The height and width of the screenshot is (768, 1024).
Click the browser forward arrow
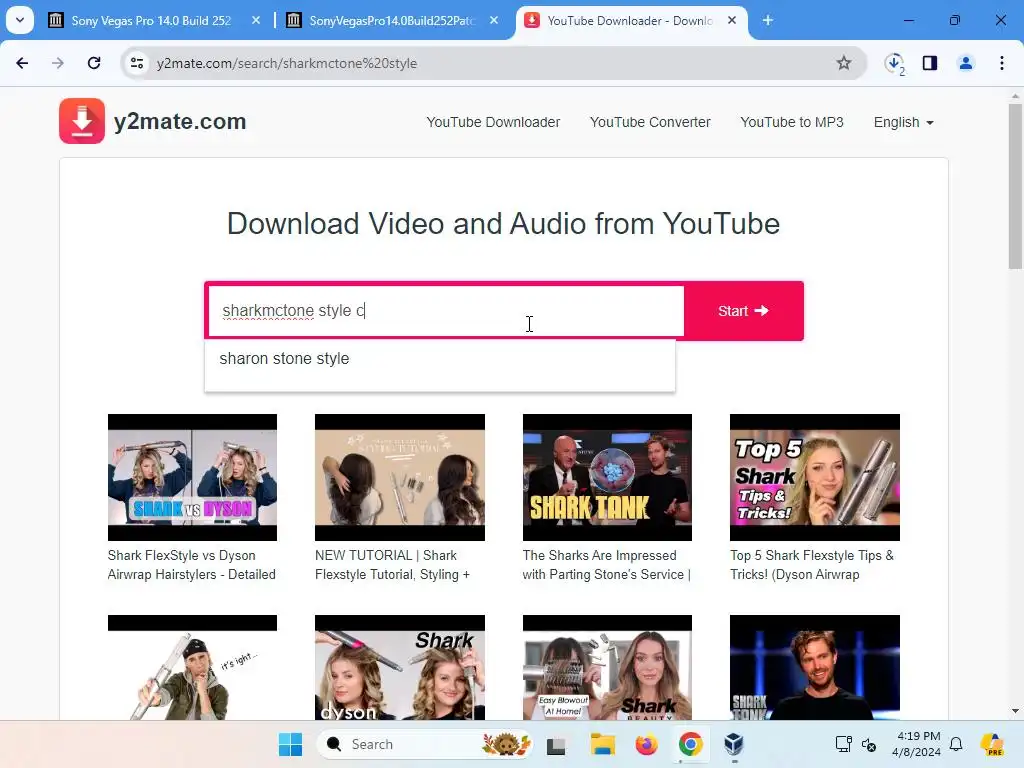58,63
